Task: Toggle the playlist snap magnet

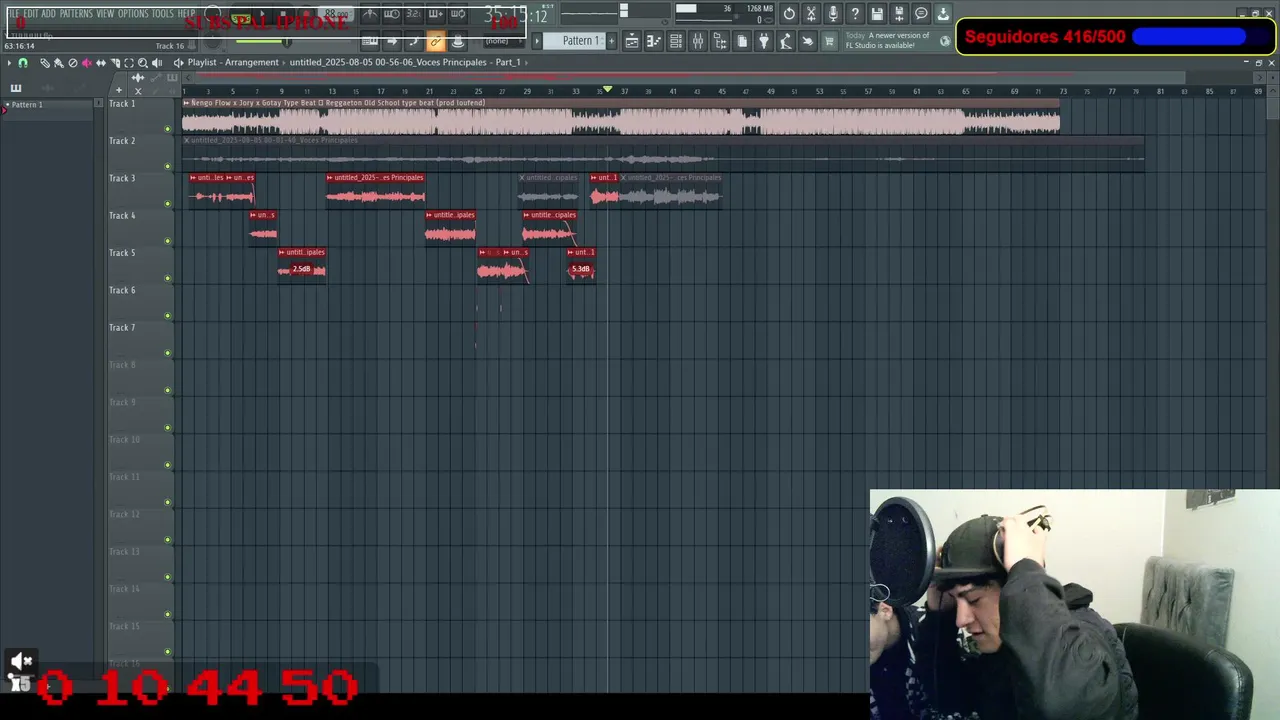Action: click(x=23, y=63)
